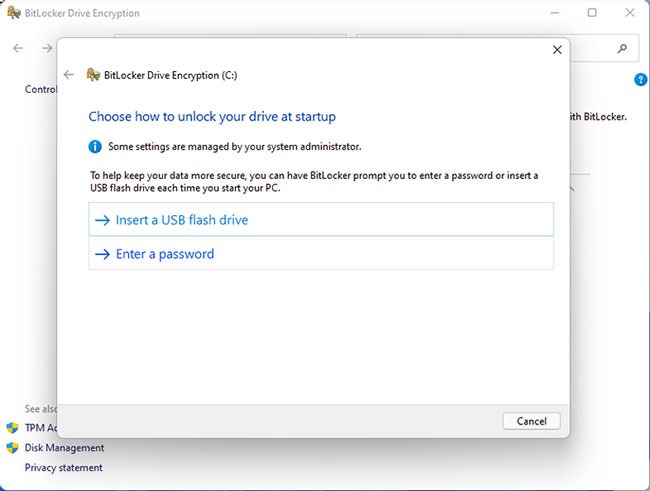
Task: Navigate forward in the Control Panel window
Action: (47, 48)
